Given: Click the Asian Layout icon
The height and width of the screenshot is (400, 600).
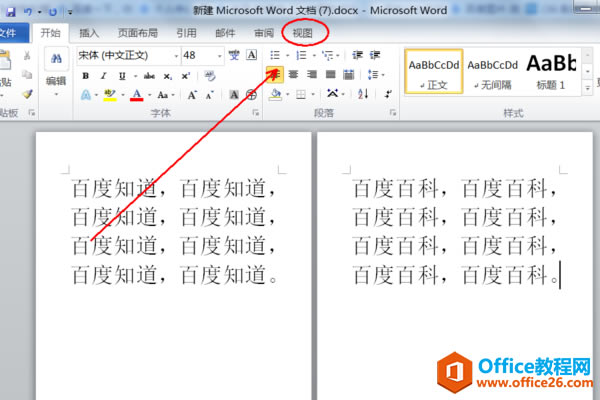Looking at the screenshot, I should [333, 94].
